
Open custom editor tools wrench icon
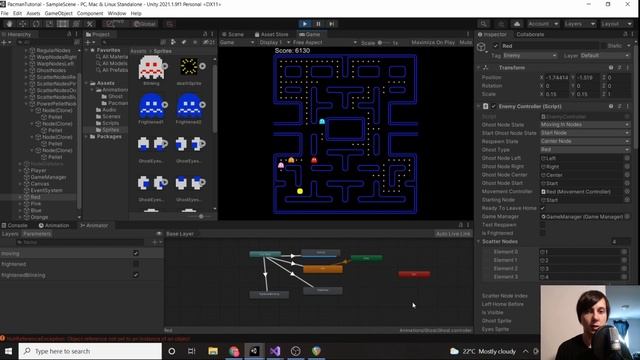90,24
